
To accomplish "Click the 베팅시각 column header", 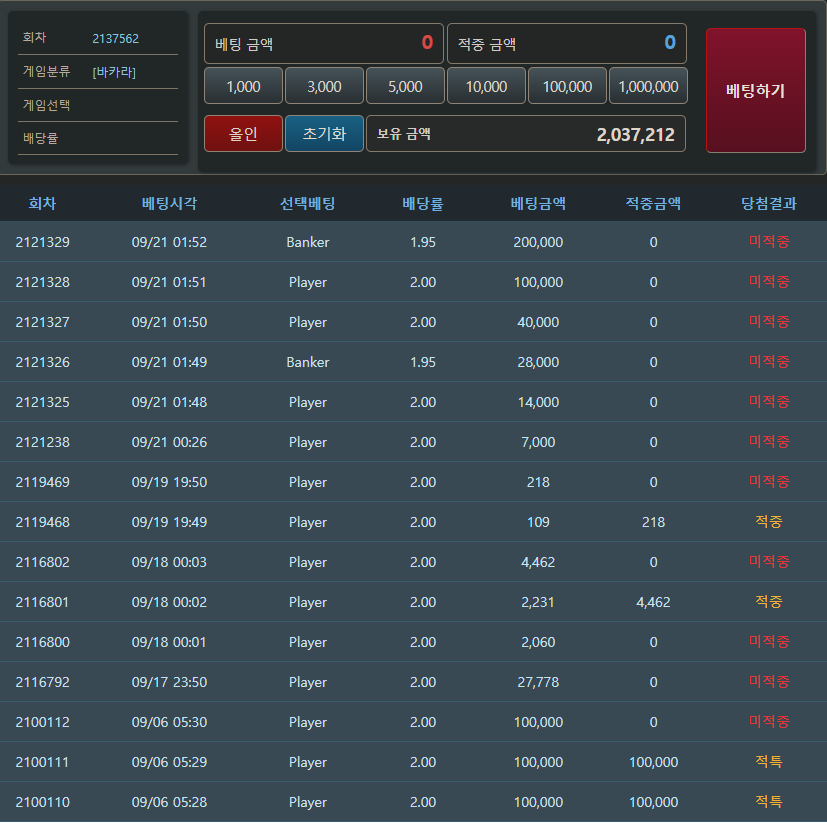I will tap(169, 203).
